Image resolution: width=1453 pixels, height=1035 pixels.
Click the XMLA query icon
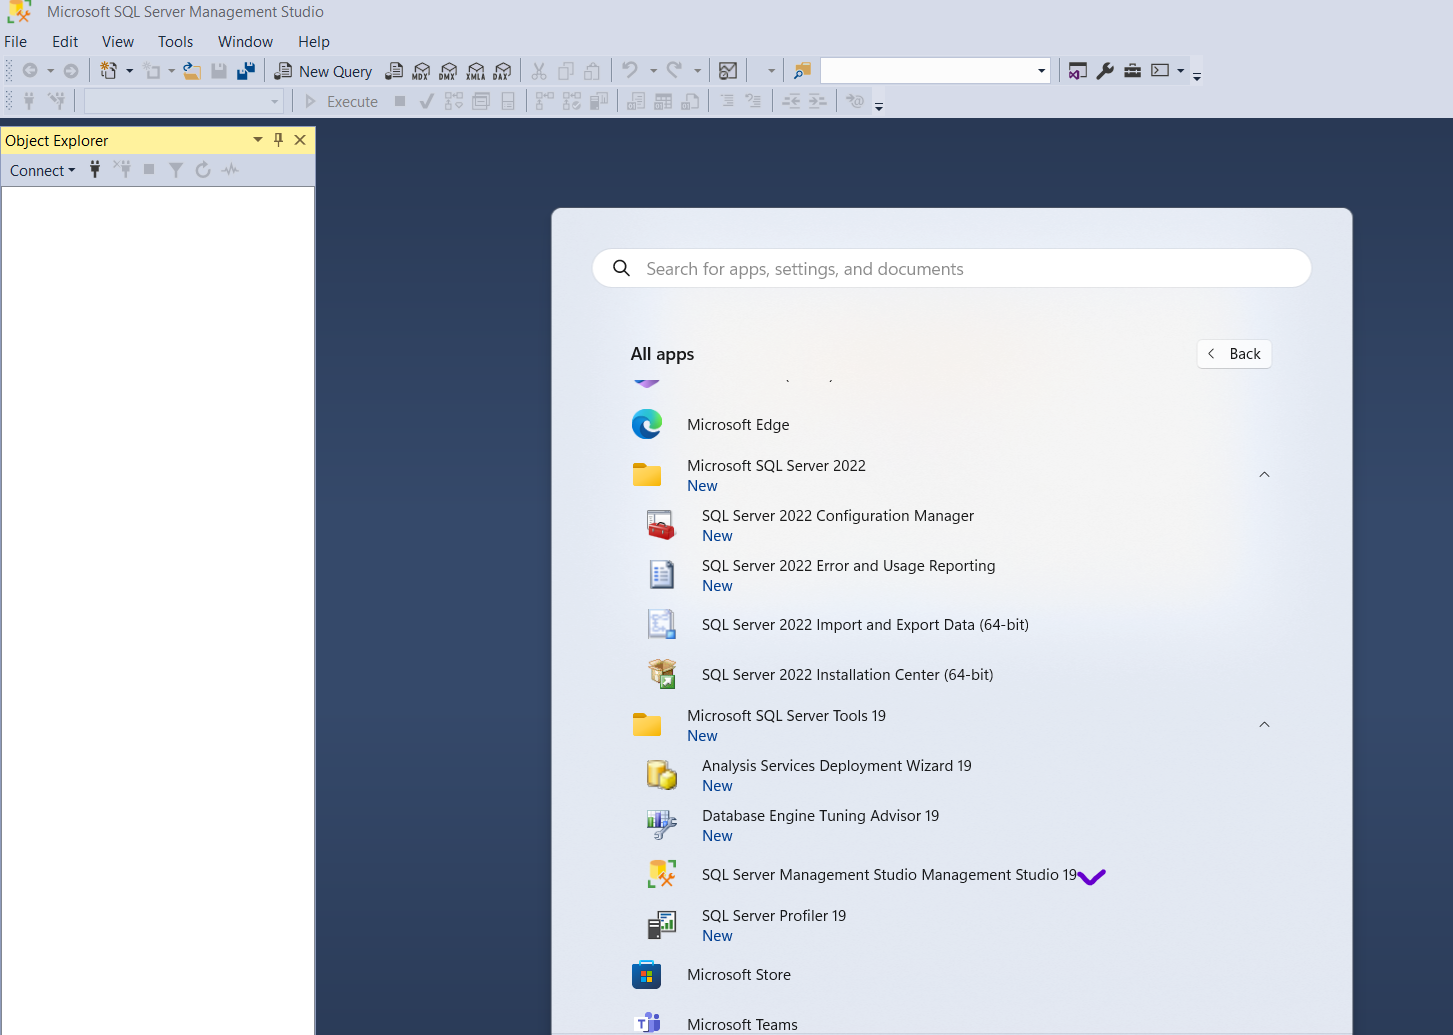[476, 71]
